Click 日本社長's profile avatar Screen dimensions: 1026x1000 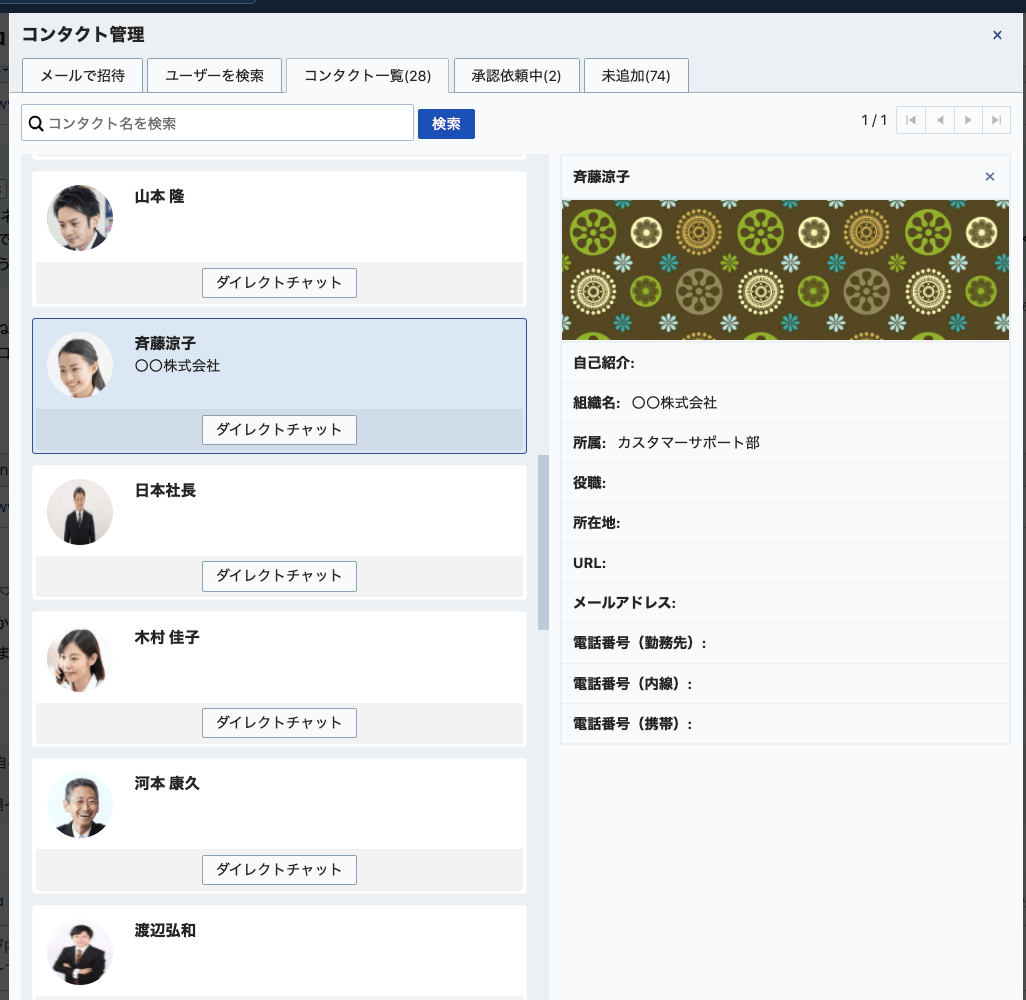click(x=80, y=512)
